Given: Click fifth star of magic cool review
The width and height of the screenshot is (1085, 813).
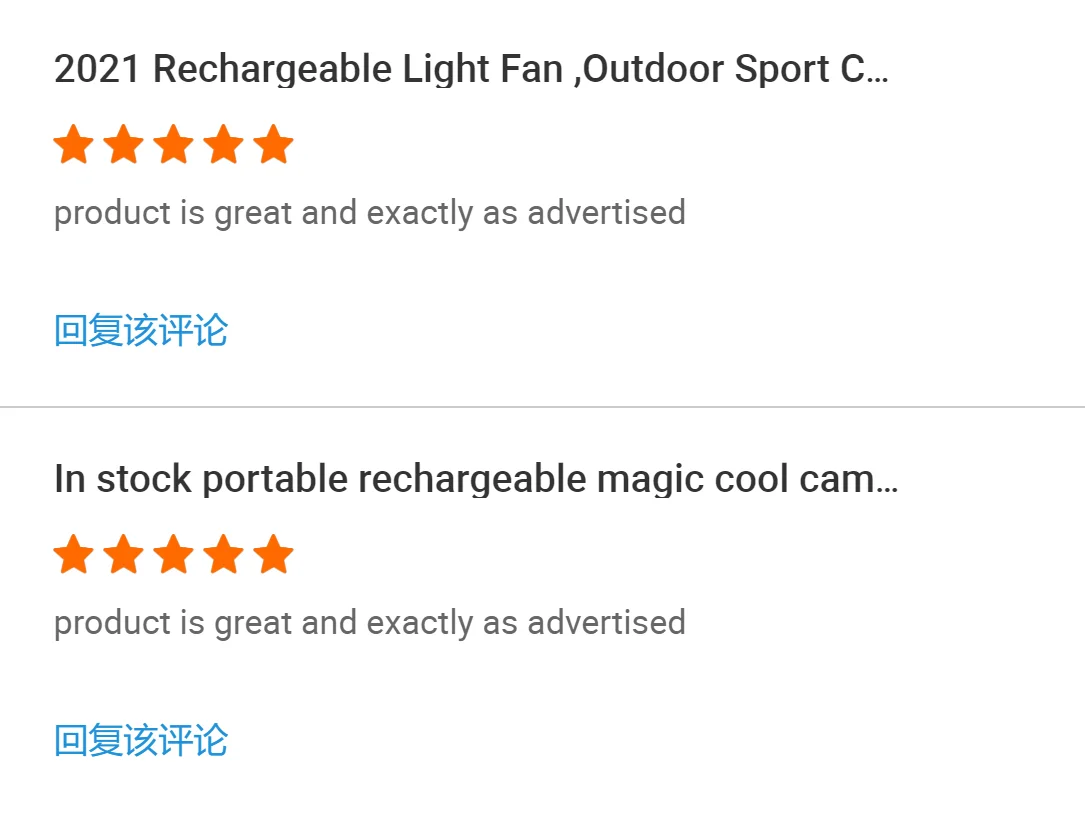Looking at the screenshot, I should 273,555.
